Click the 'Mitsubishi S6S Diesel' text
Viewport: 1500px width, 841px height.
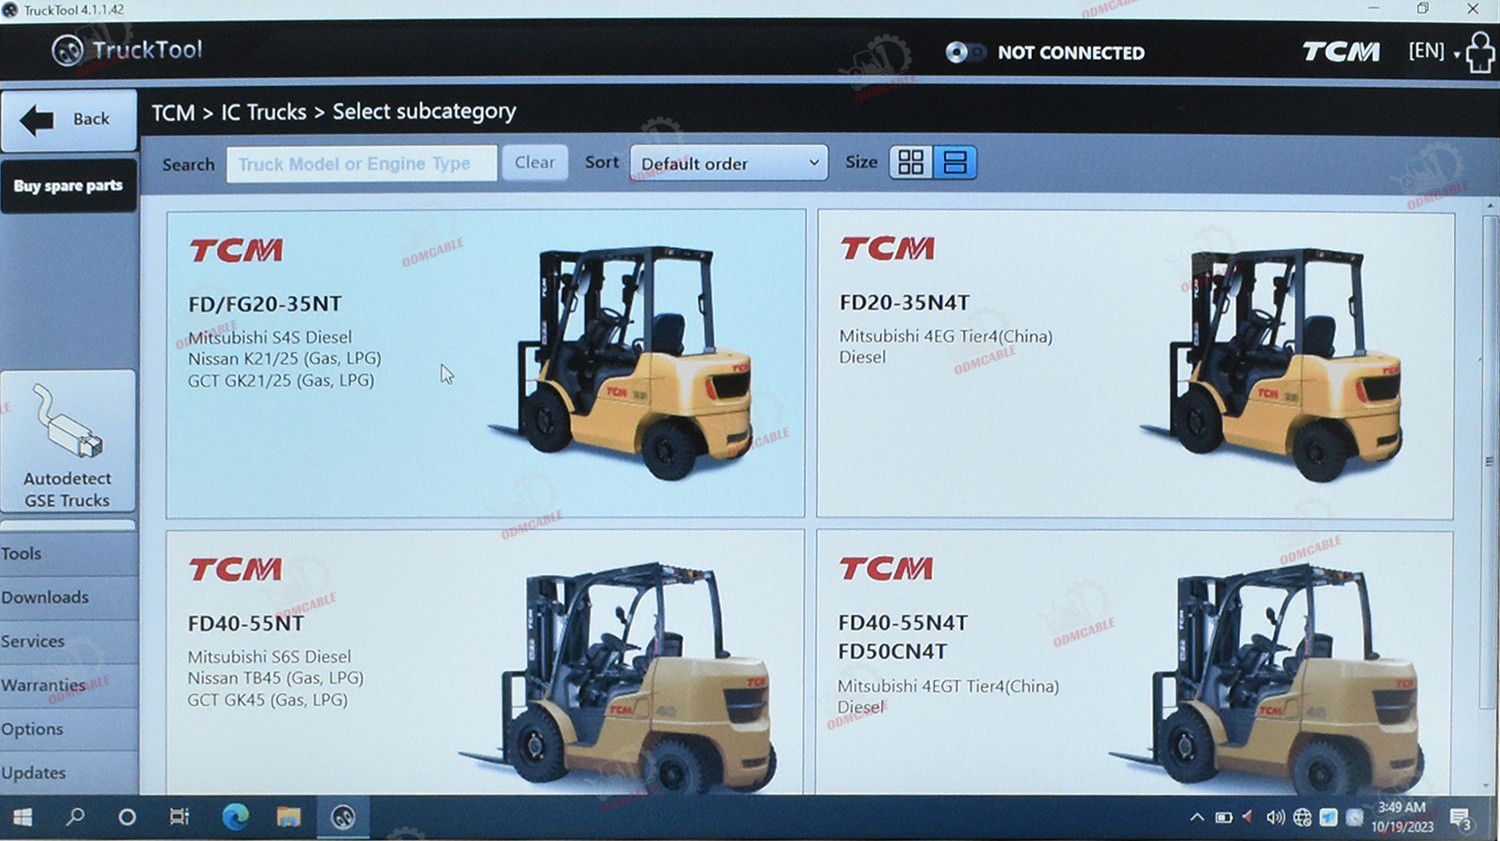click(270, 657)
